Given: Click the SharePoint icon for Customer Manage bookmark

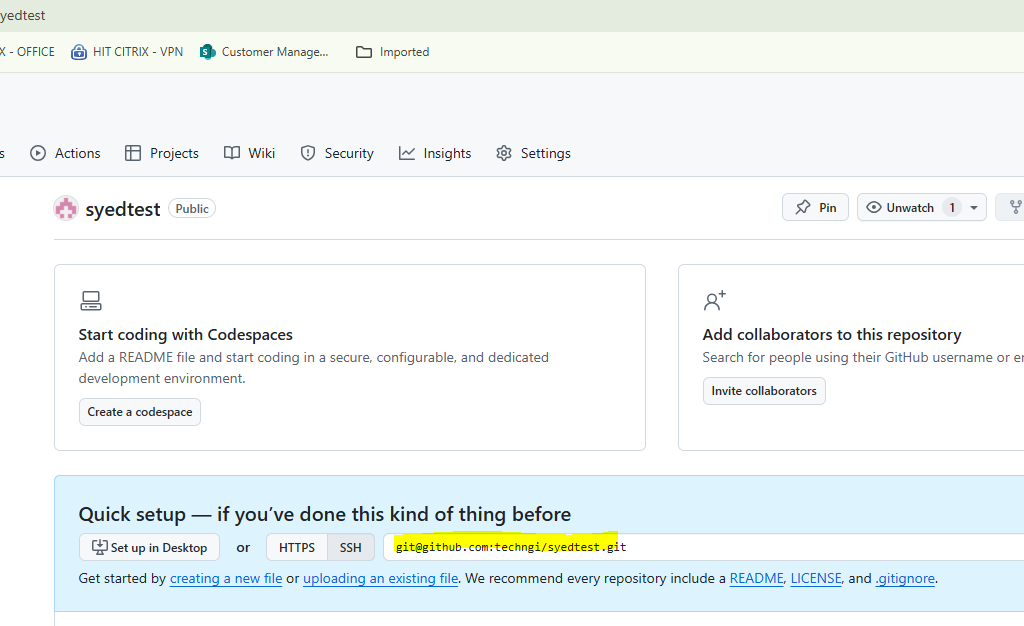Looking at the screenshot, I should point(208,52).
